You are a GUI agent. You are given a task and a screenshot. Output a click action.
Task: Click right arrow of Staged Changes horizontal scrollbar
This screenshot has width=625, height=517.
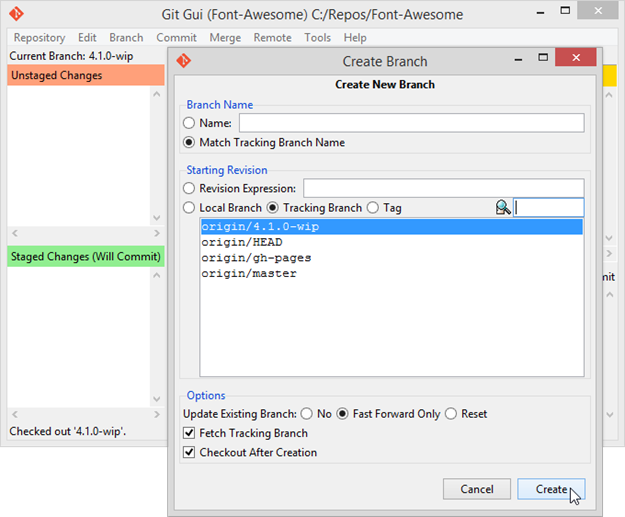tap(157, 415)
